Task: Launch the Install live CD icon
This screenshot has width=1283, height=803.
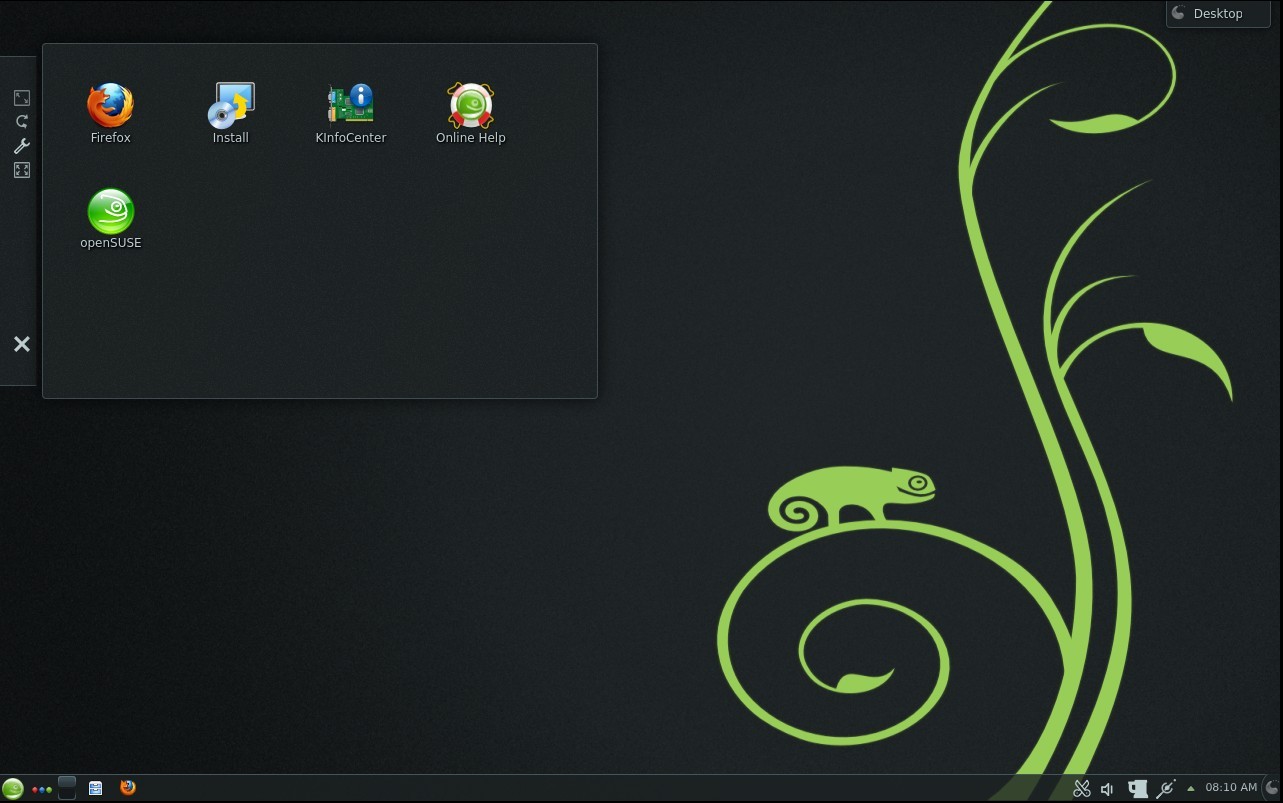Action: [x=231, y=112]
